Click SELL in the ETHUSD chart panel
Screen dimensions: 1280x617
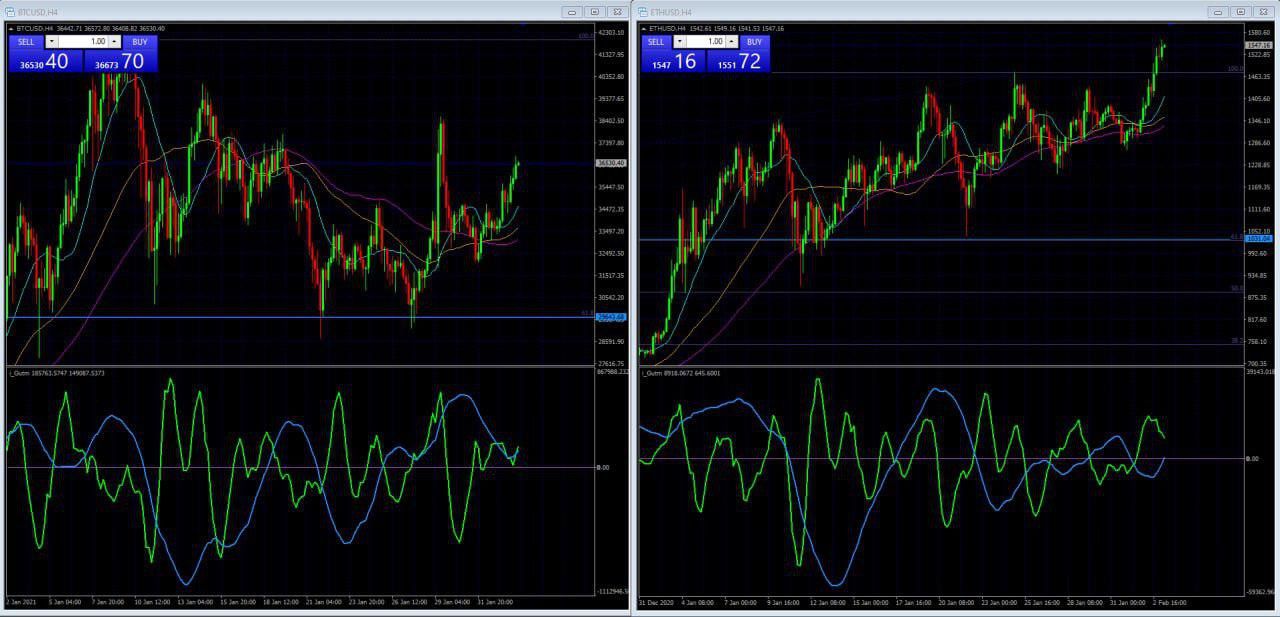pos(656,42)
